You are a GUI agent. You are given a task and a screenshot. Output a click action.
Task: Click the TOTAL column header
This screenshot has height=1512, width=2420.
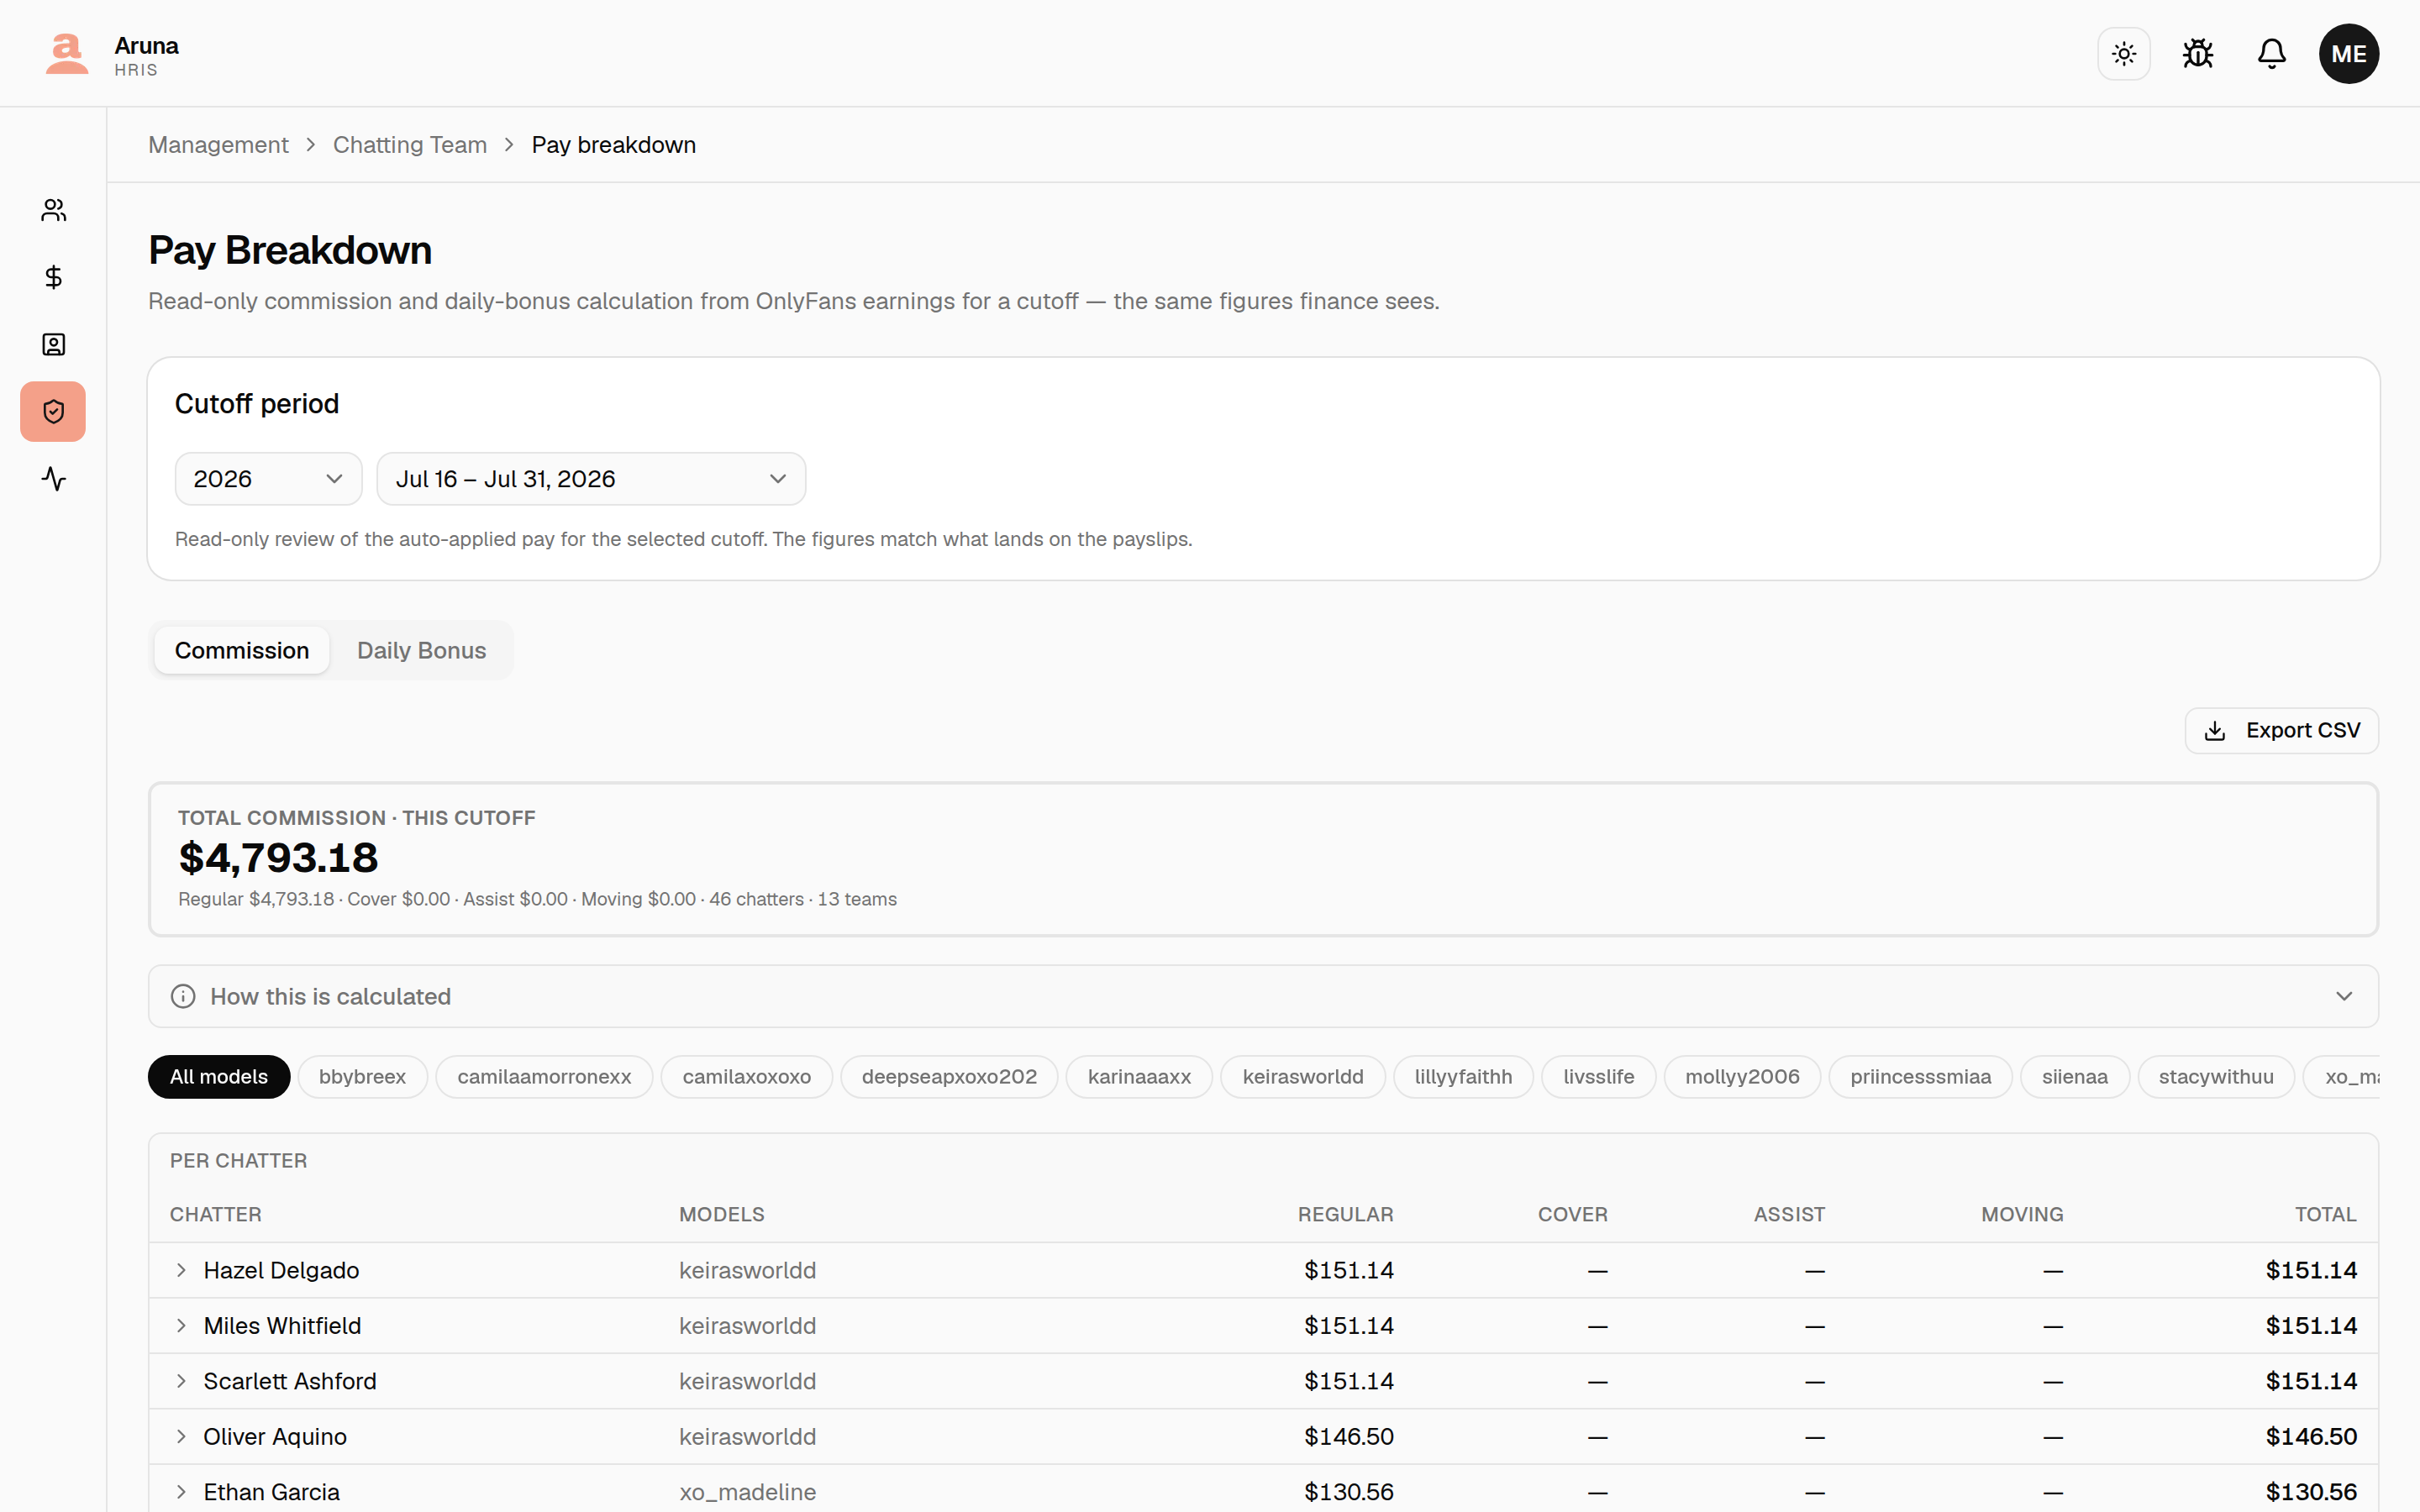tap(2325, 1214)
